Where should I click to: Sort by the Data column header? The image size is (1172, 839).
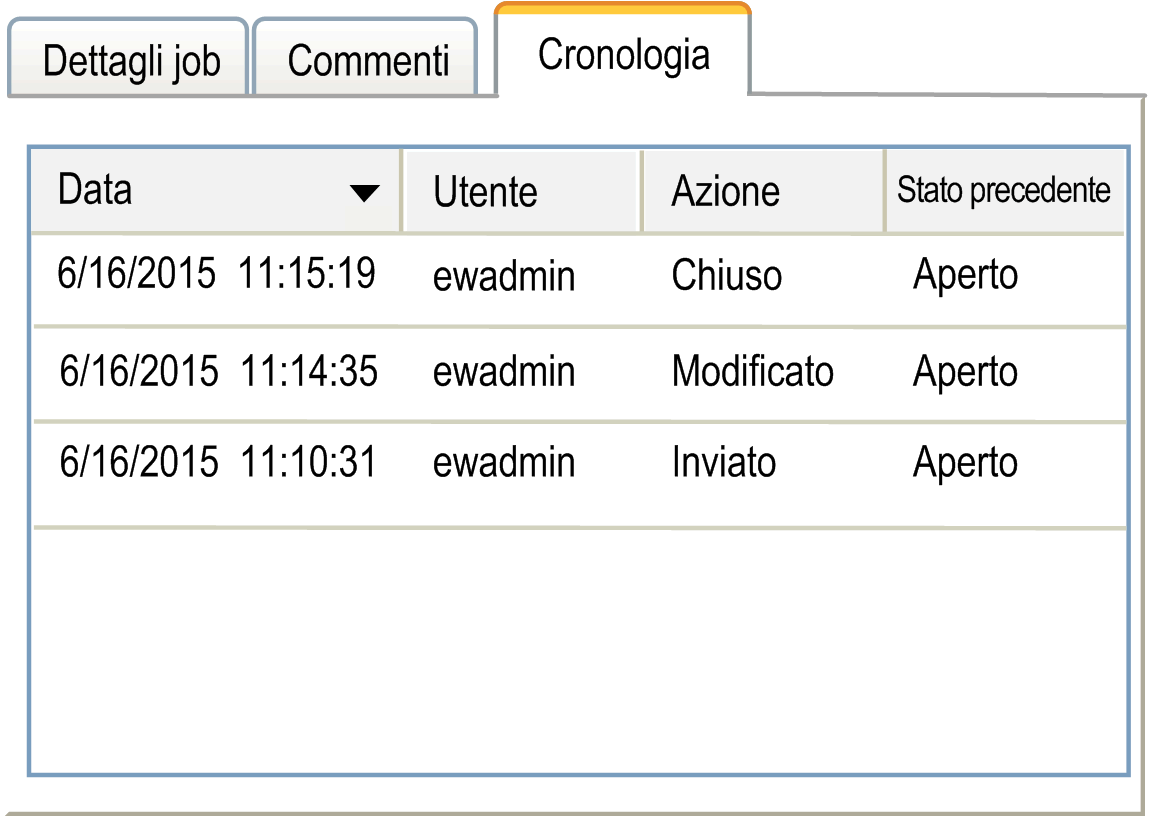(x=95, y=190)
